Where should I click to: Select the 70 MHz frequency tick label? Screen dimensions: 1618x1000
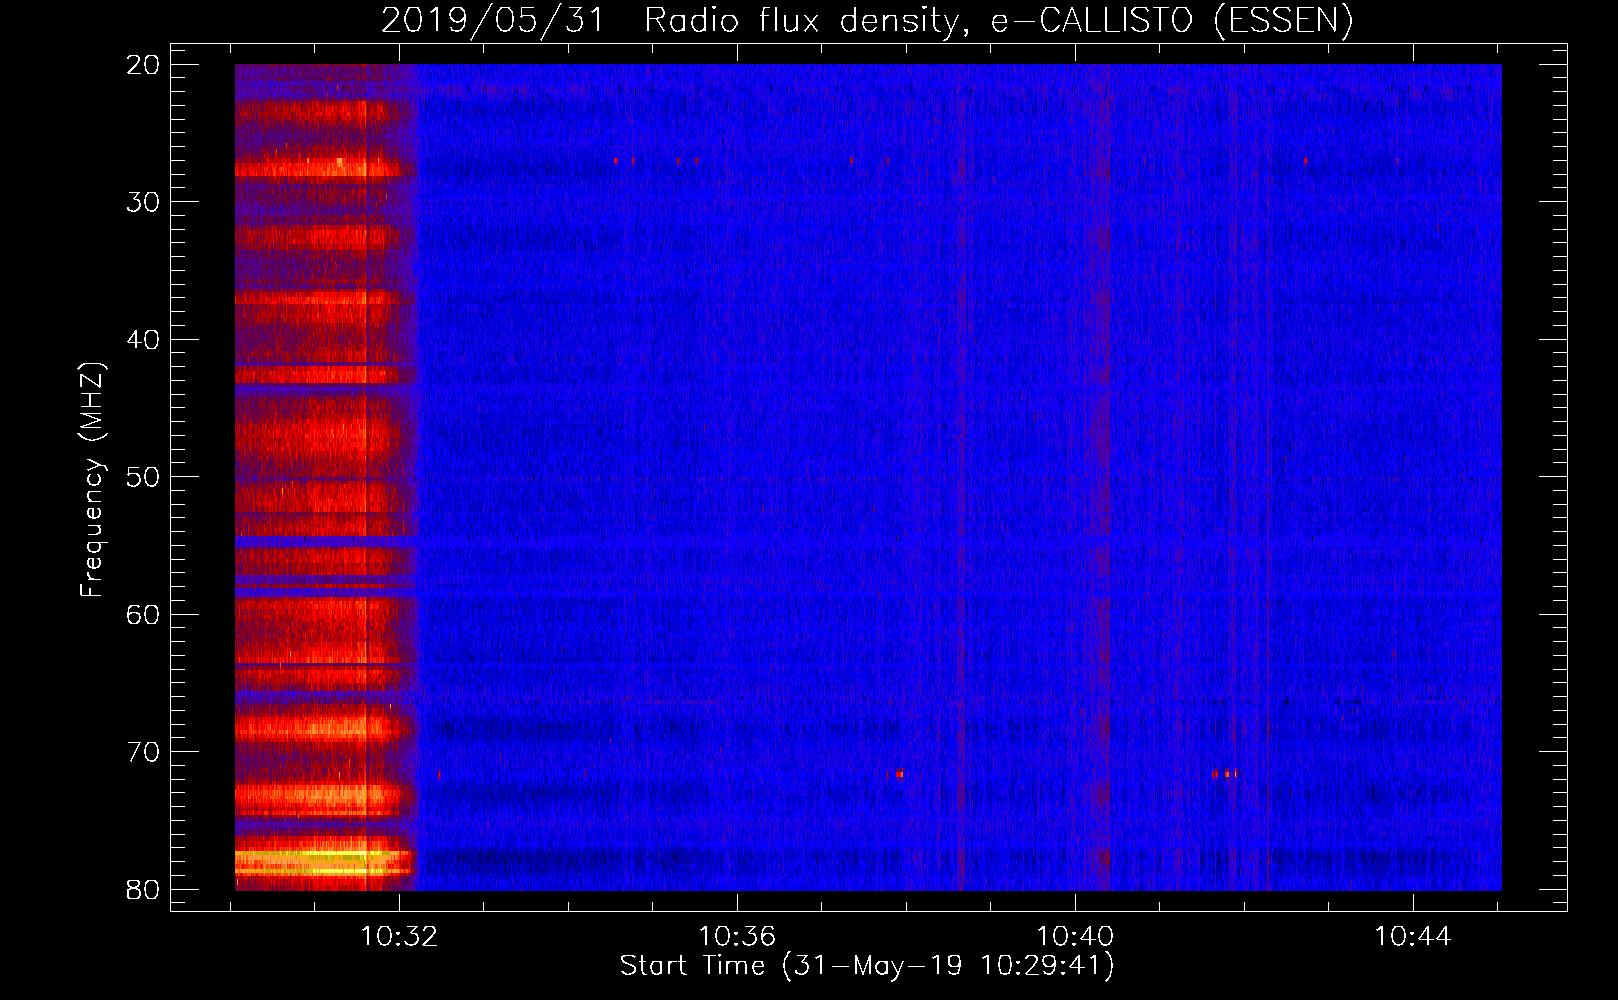click(144, 752)
